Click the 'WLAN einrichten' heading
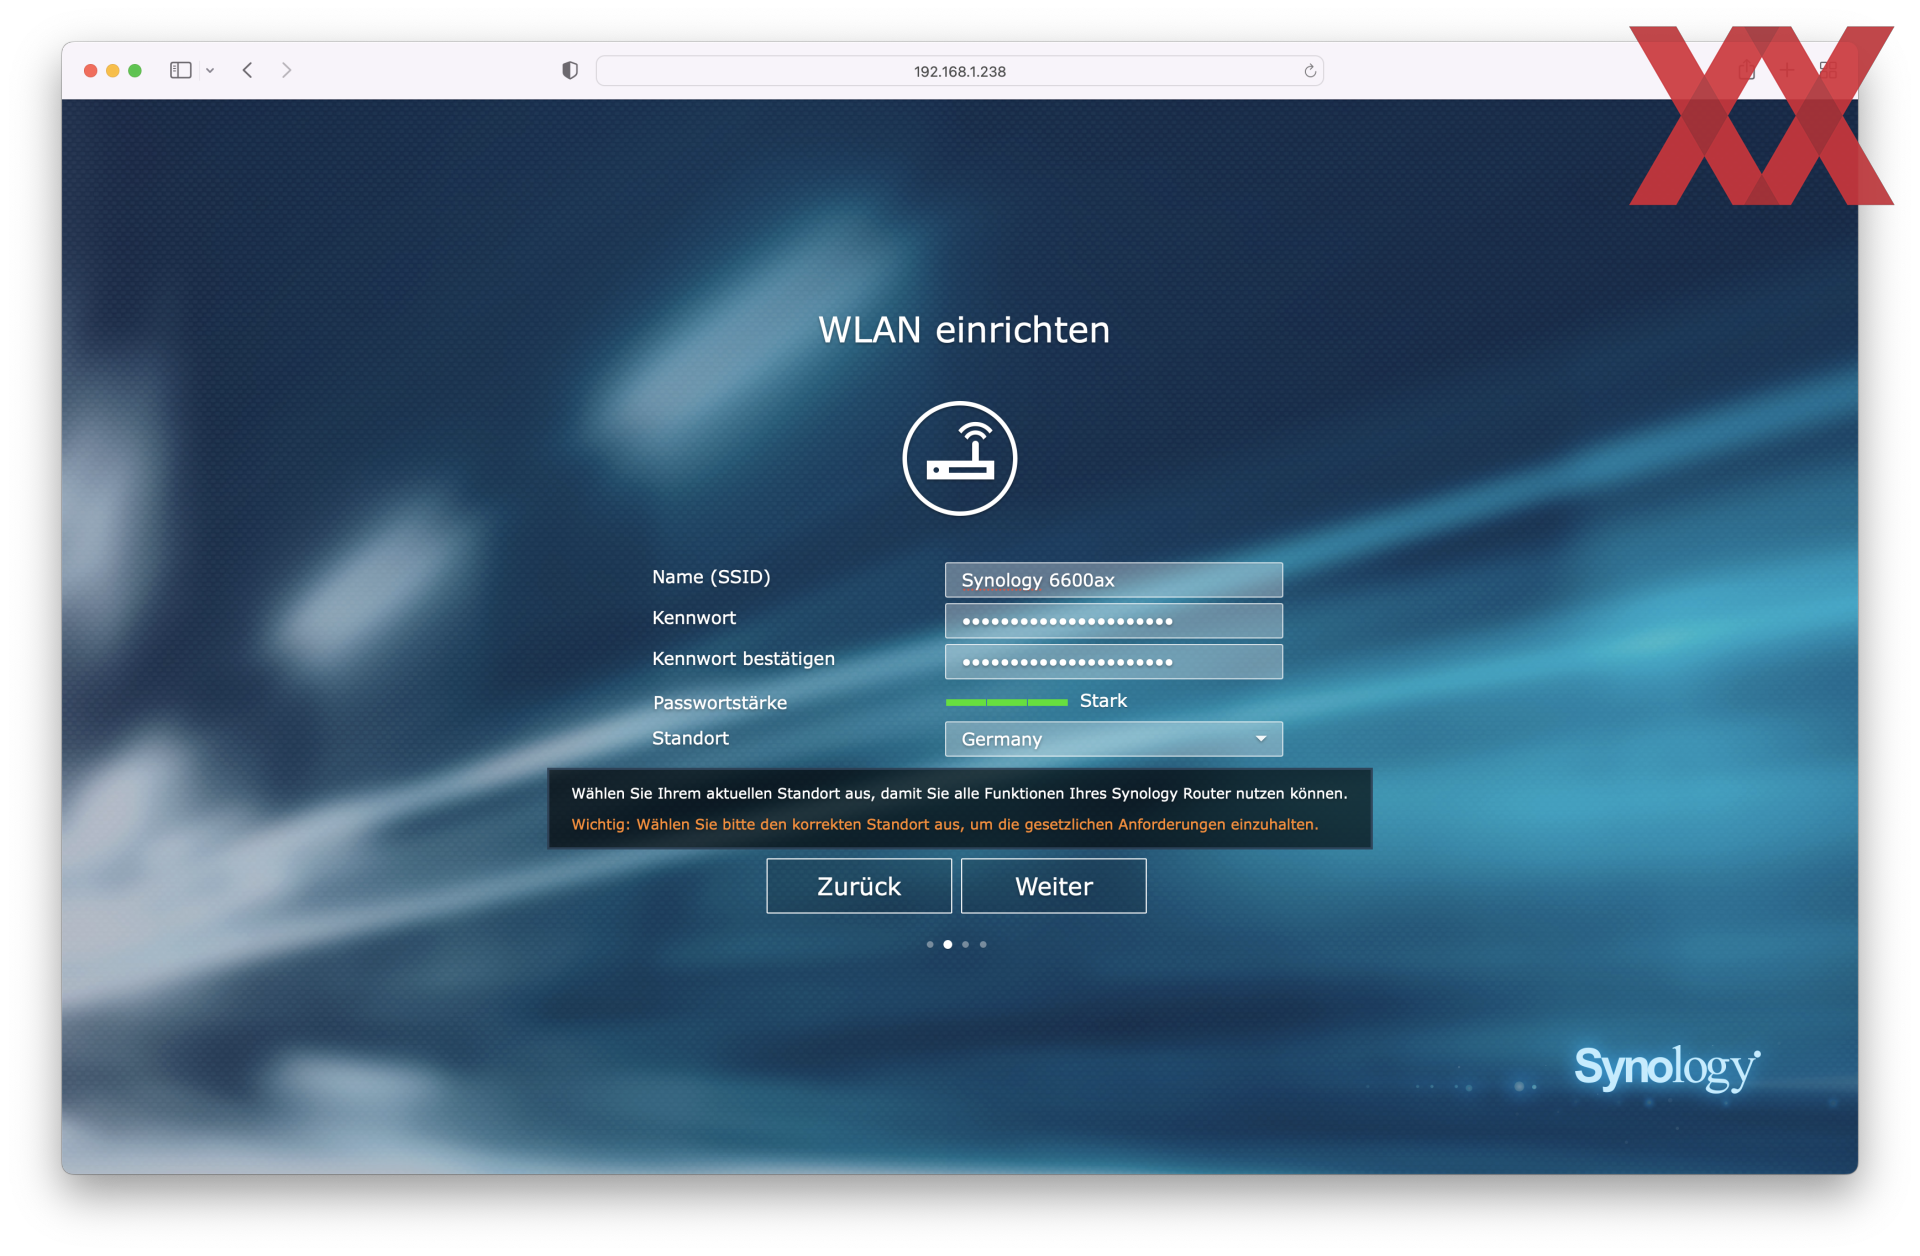1920x1256 pixels. [964, 330]
